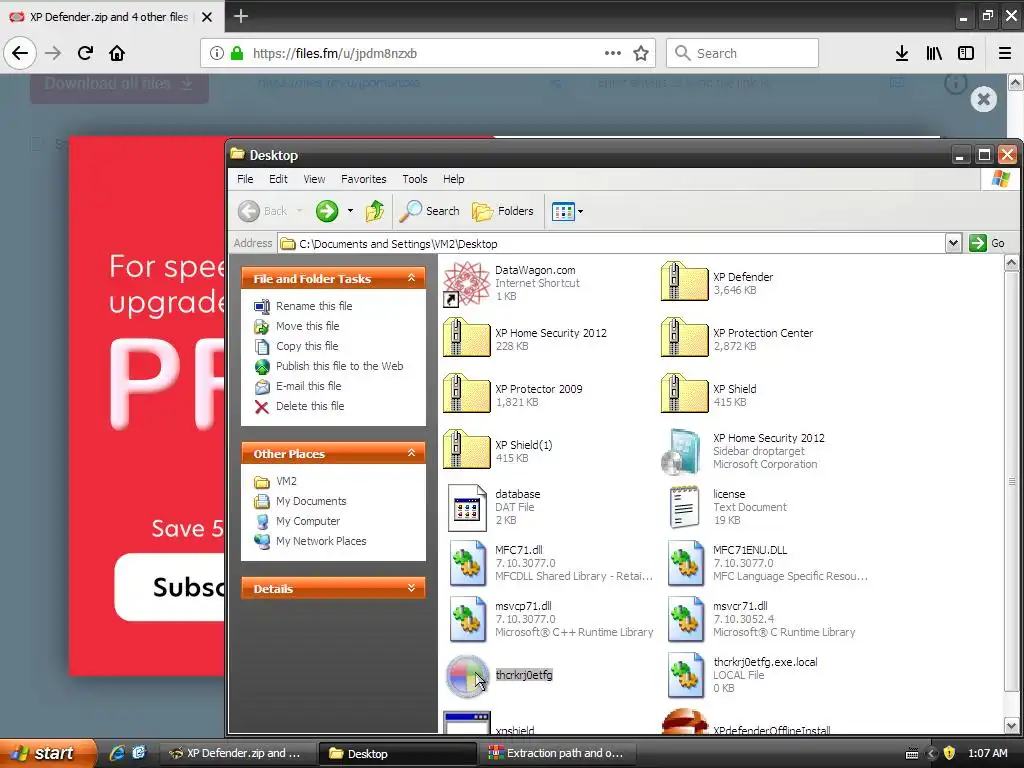This screenshot has width=1024, height=768.
Task: Open the File menu in Explorer
Action: coord(245,179)
